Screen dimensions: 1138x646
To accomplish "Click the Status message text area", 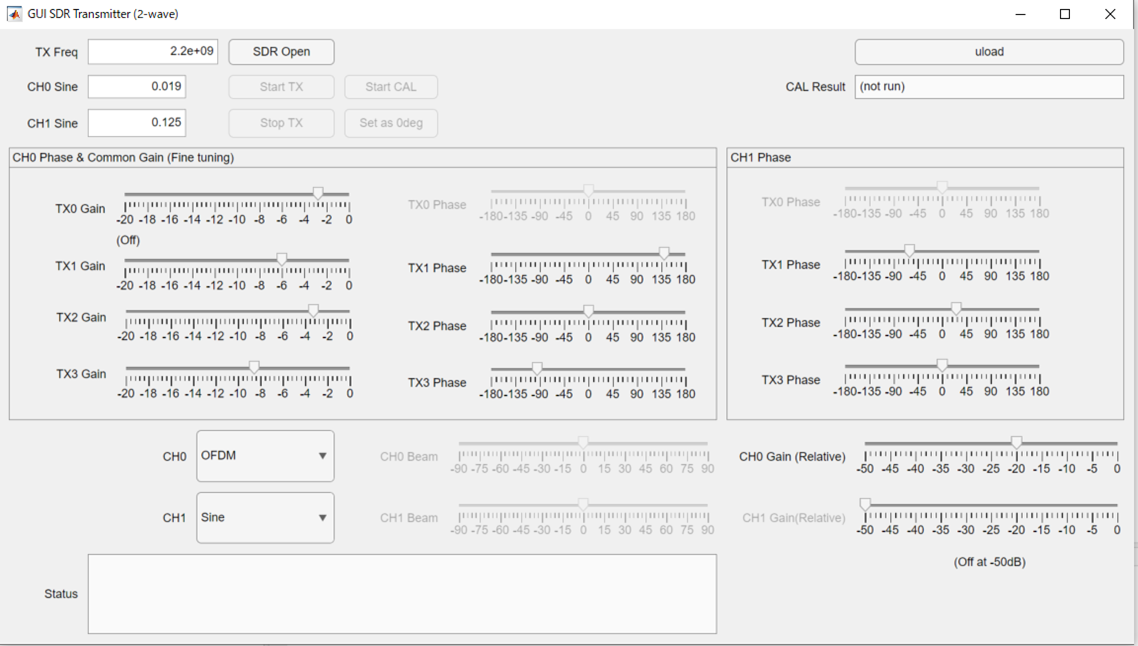I will 402,594.
